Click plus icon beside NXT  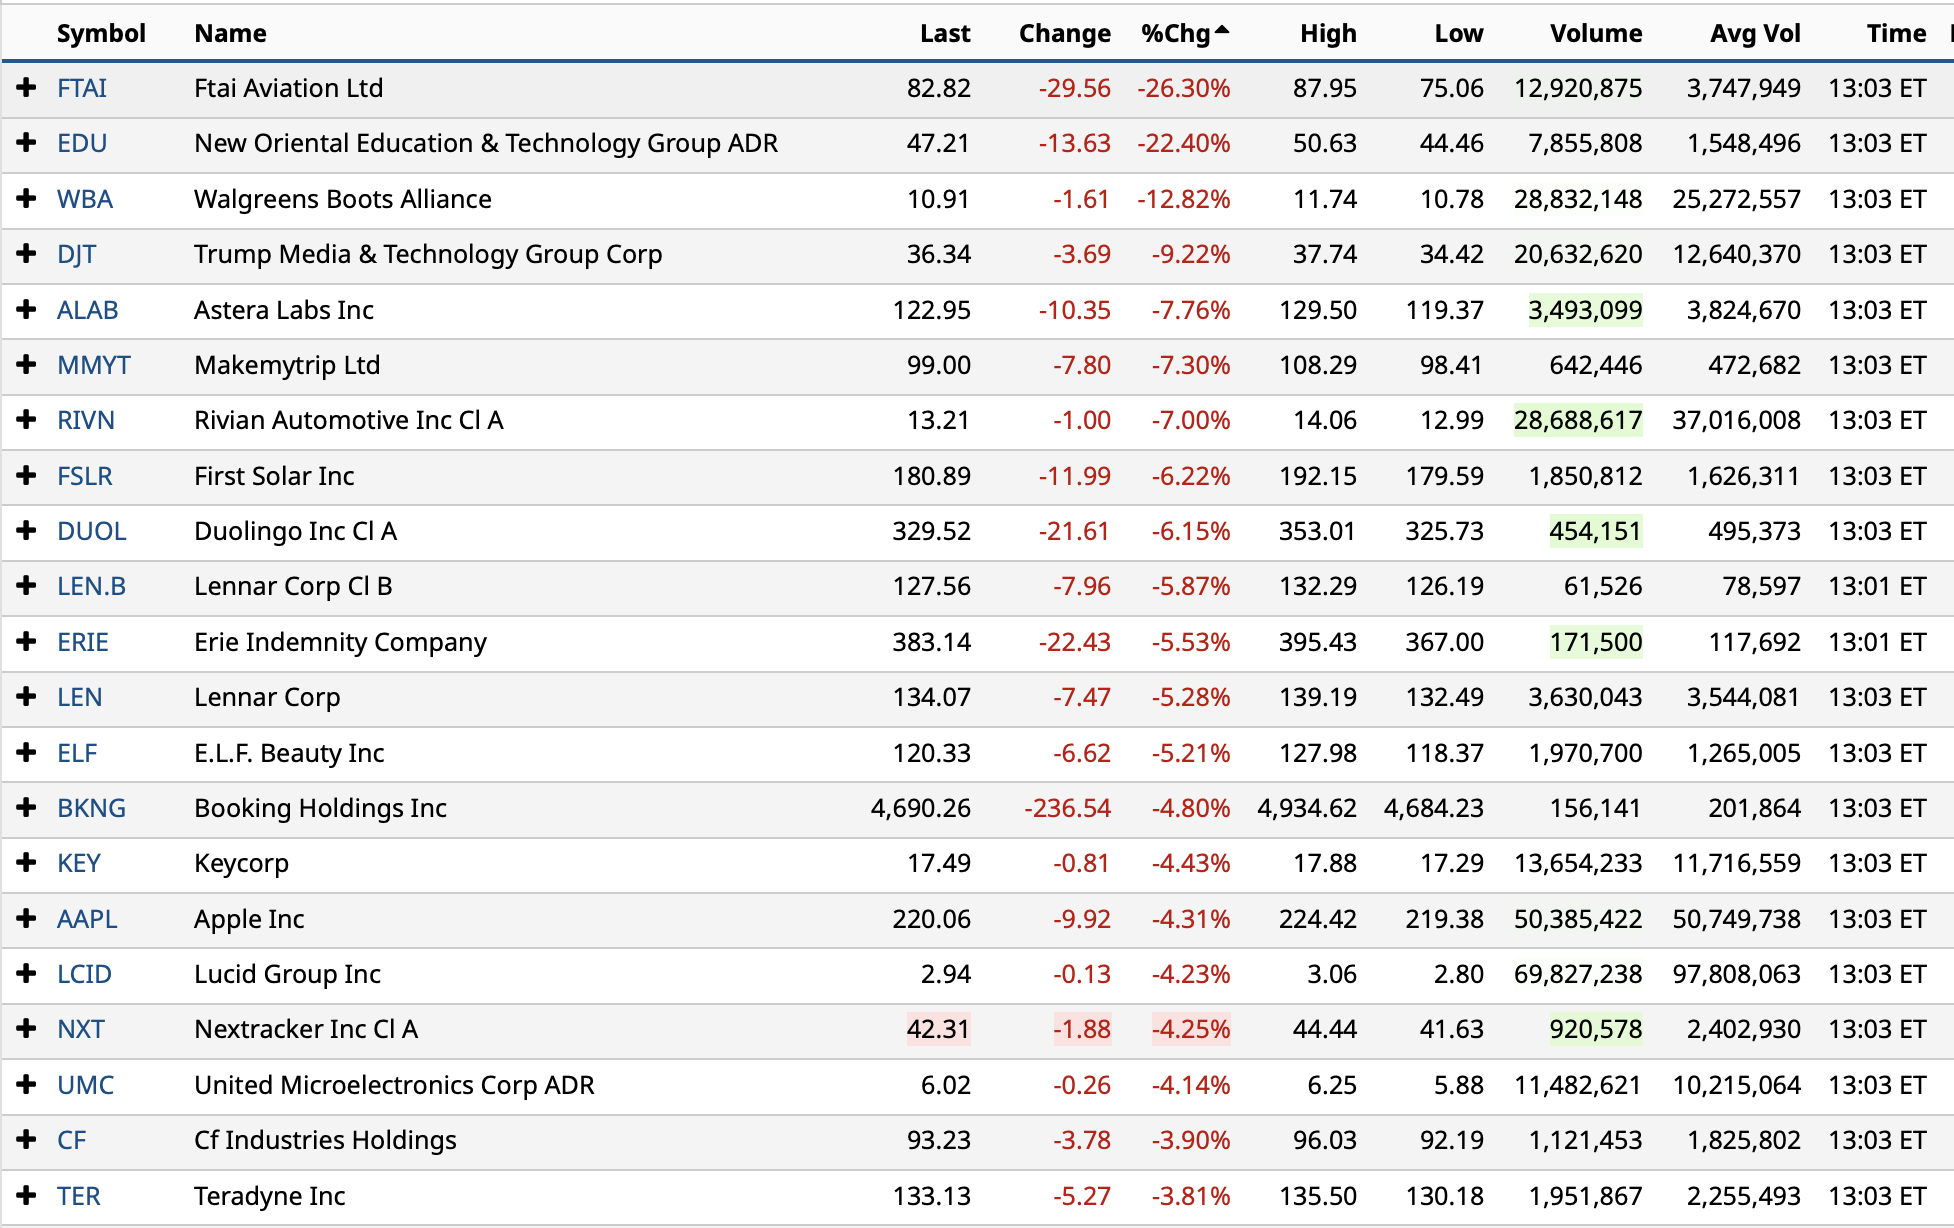click(x=27, y=1029)
